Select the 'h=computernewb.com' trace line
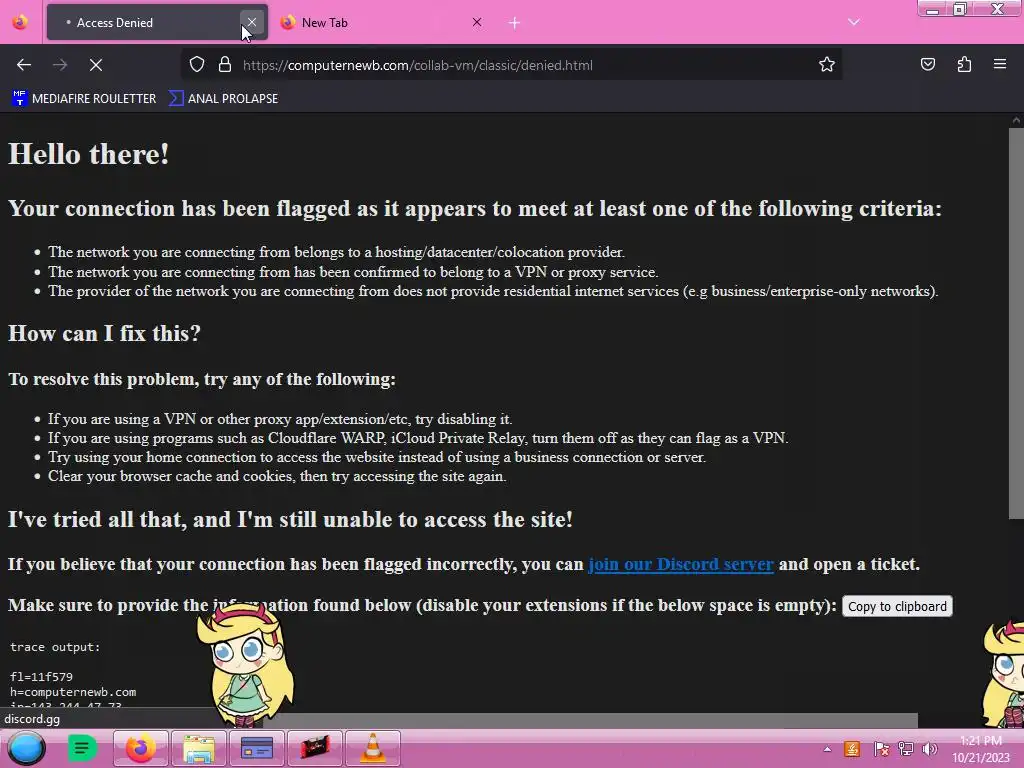The width and height of the screenshot is (1024, 768). [73, 692]
